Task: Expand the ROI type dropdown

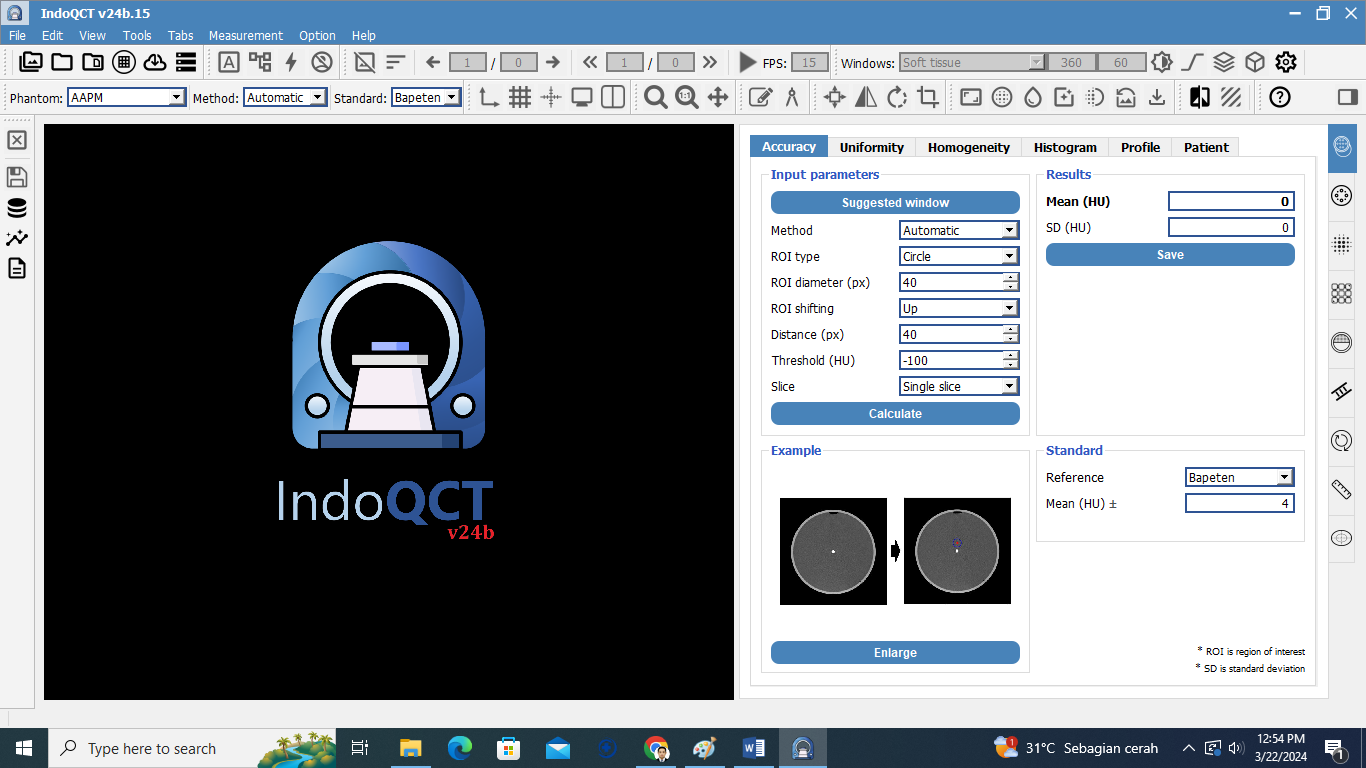Action: coord(959,256)
